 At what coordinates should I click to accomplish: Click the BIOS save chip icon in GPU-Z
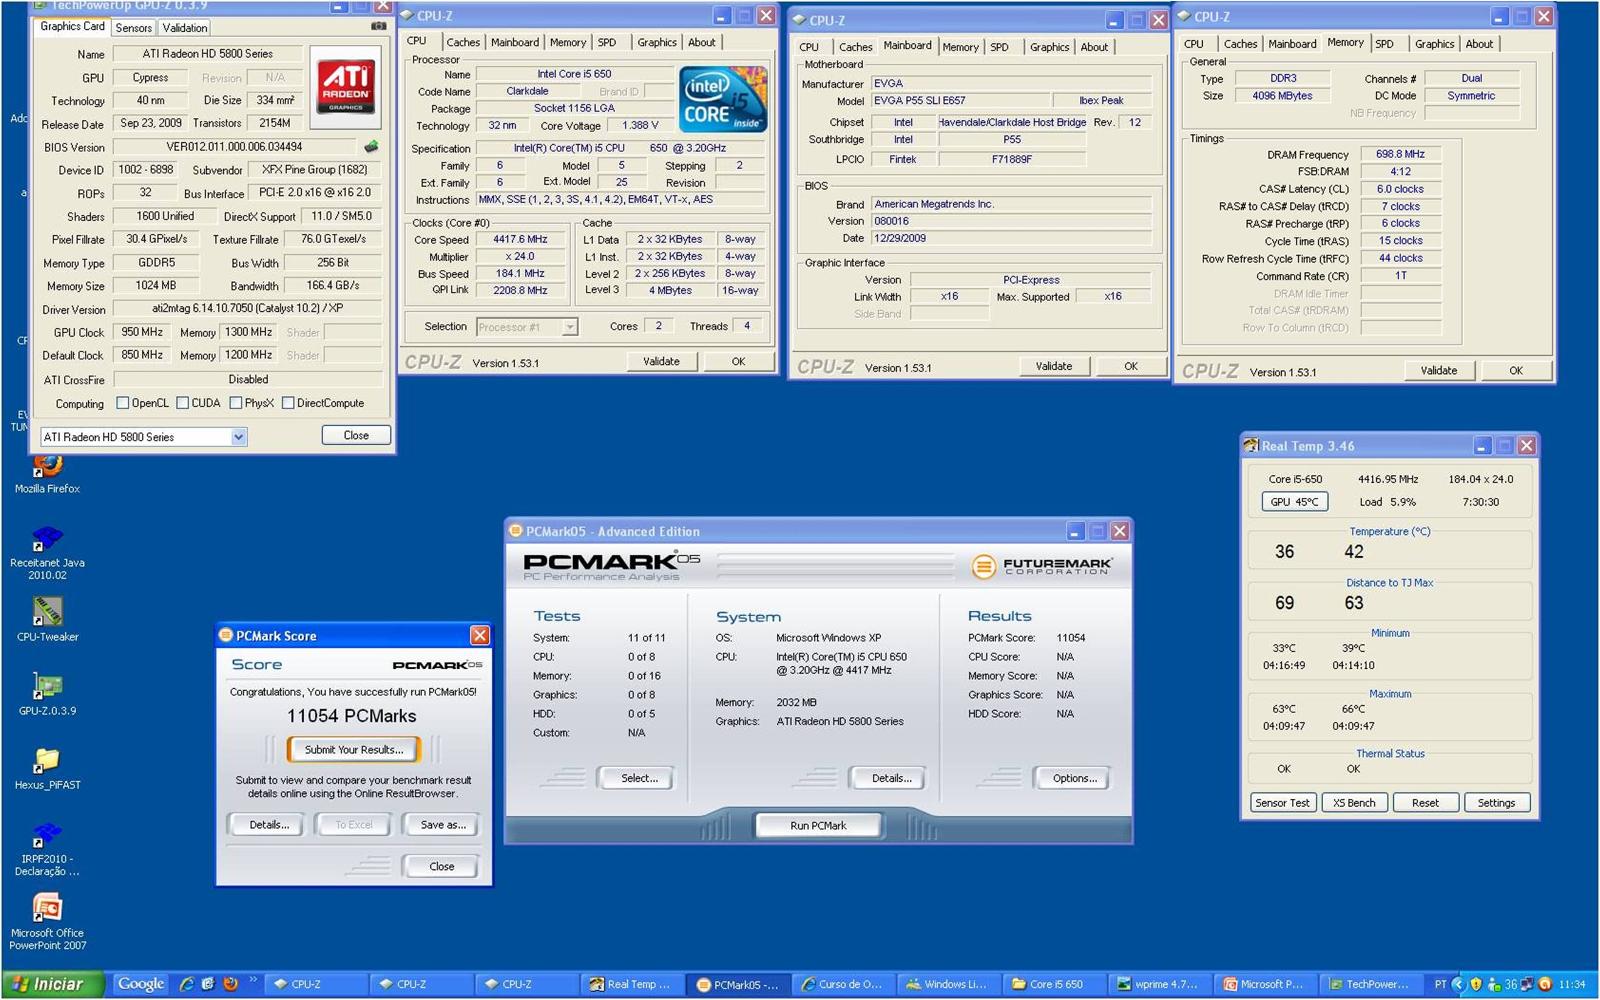pos(371,147)
